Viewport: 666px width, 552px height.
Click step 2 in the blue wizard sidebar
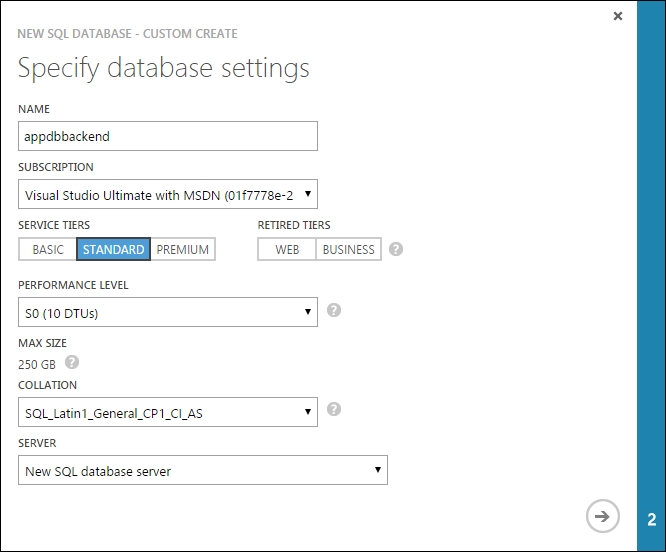coord(652,519)
